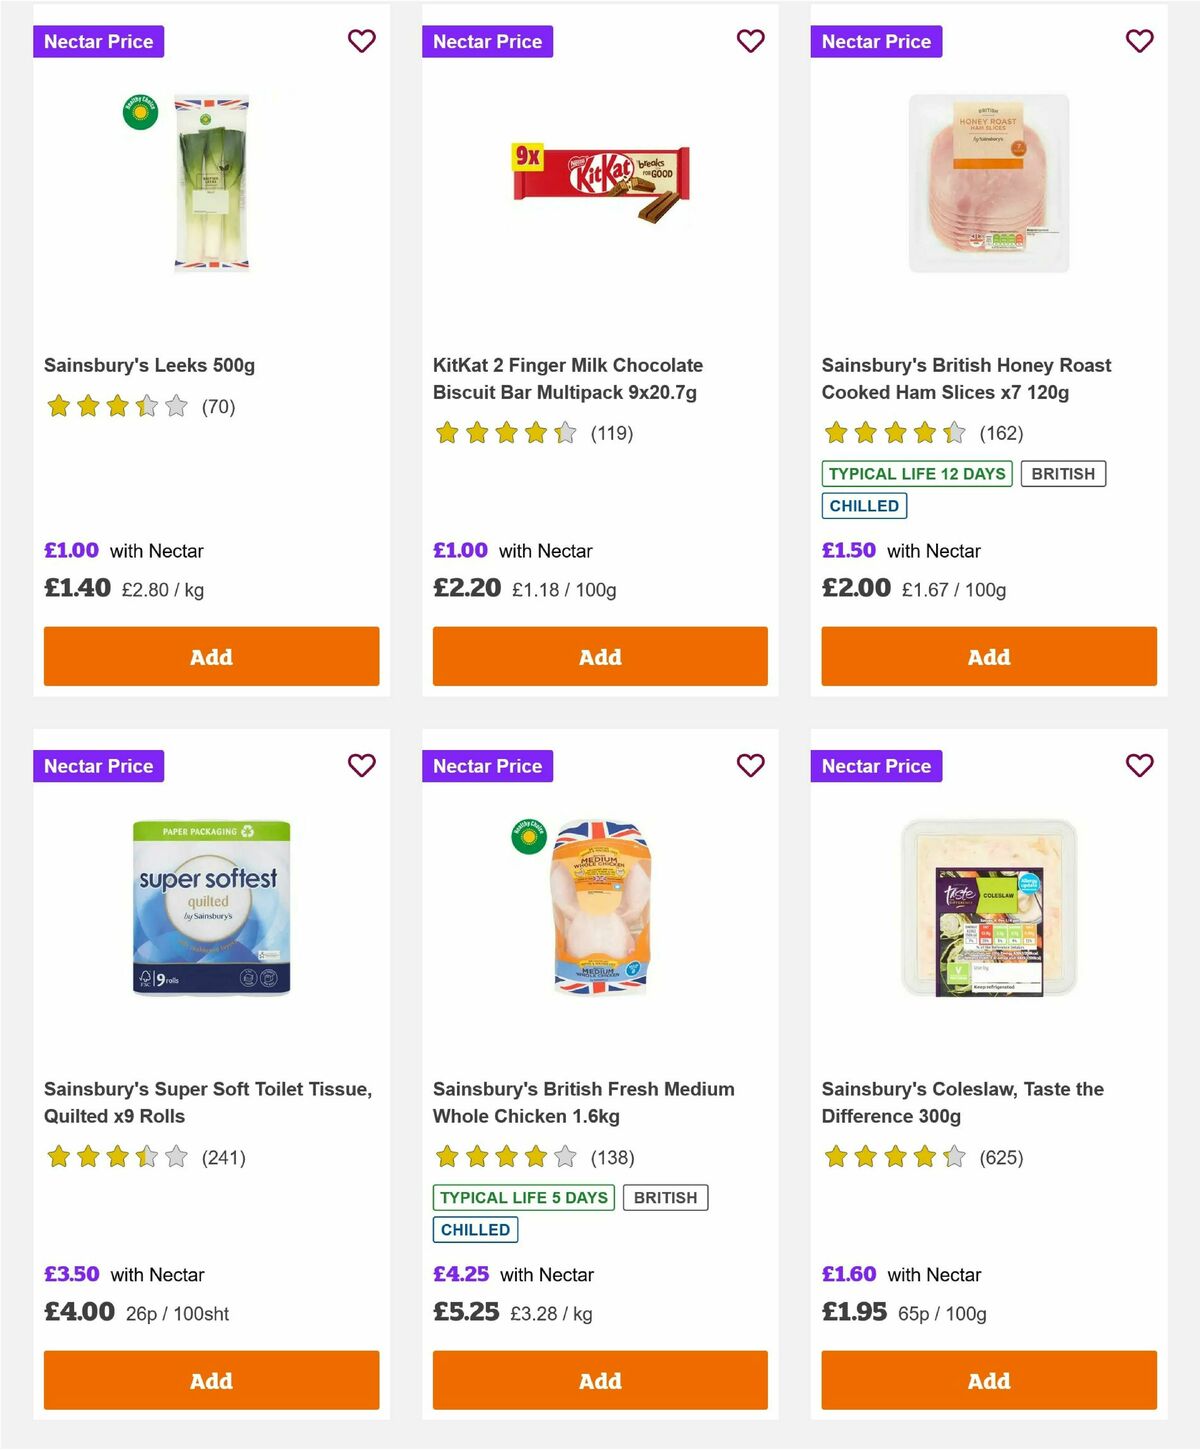The image size is (1200, 1450).
Task: Open the TYPICAL LIFE 5 DAYS tag
Action: pos(523,1197)
